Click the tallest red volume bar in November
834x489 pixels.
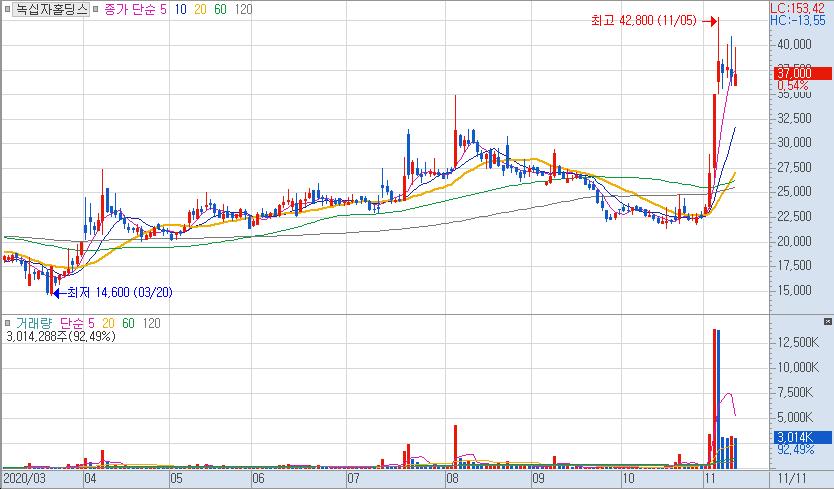point(714,399)
